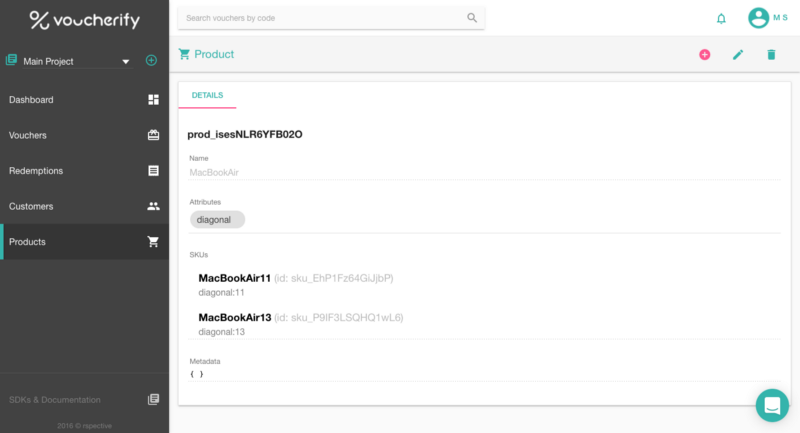Click the diagonal:11 attribute text
This screenshot has height=433, width=800.
(x=221, y=293)
